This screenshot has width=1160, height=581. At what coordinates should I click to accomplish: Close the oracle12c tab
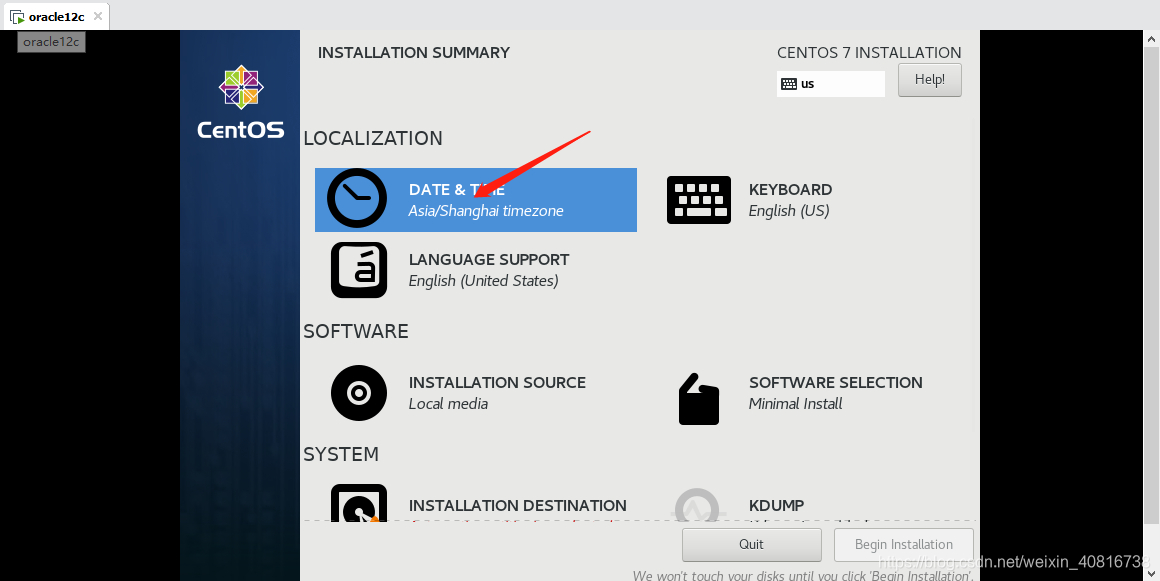[x=97, y=16]
